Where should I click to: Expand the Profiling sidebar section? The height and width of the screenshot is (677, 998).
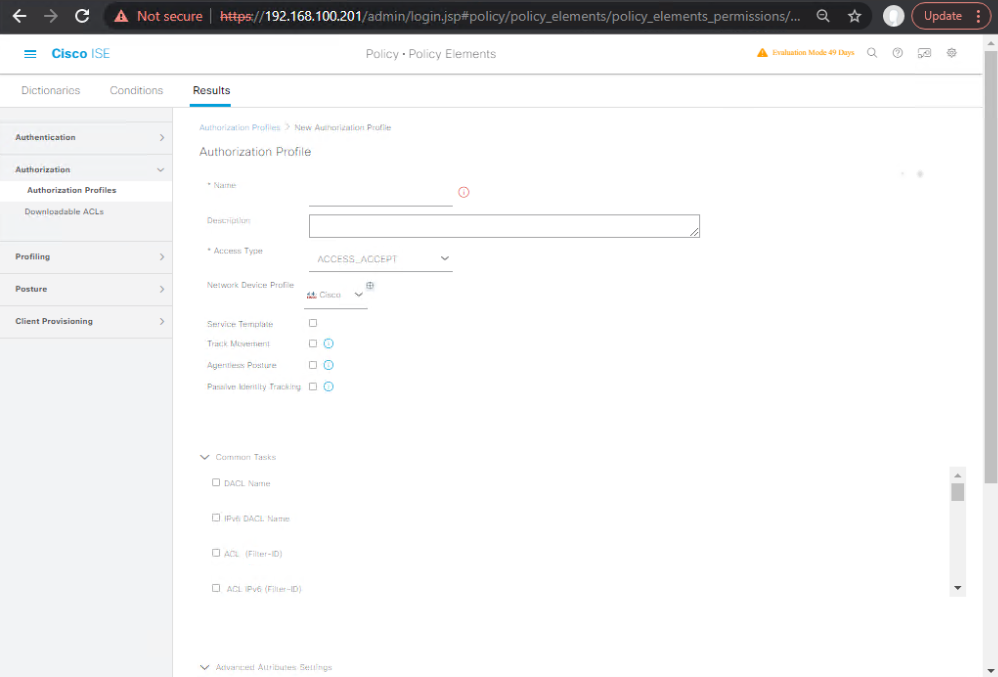pos(86,257)
